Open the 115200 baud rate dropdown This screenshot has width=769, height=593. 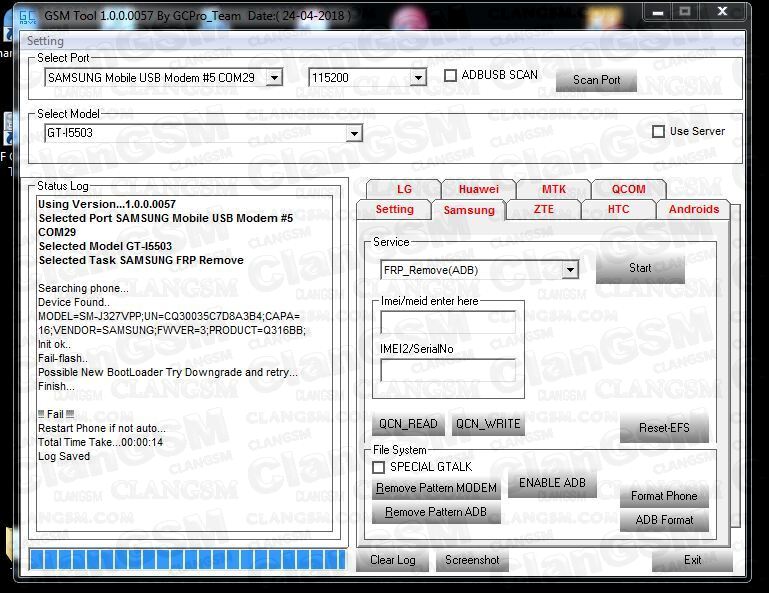pyautogui.click(x=418, y=77)
